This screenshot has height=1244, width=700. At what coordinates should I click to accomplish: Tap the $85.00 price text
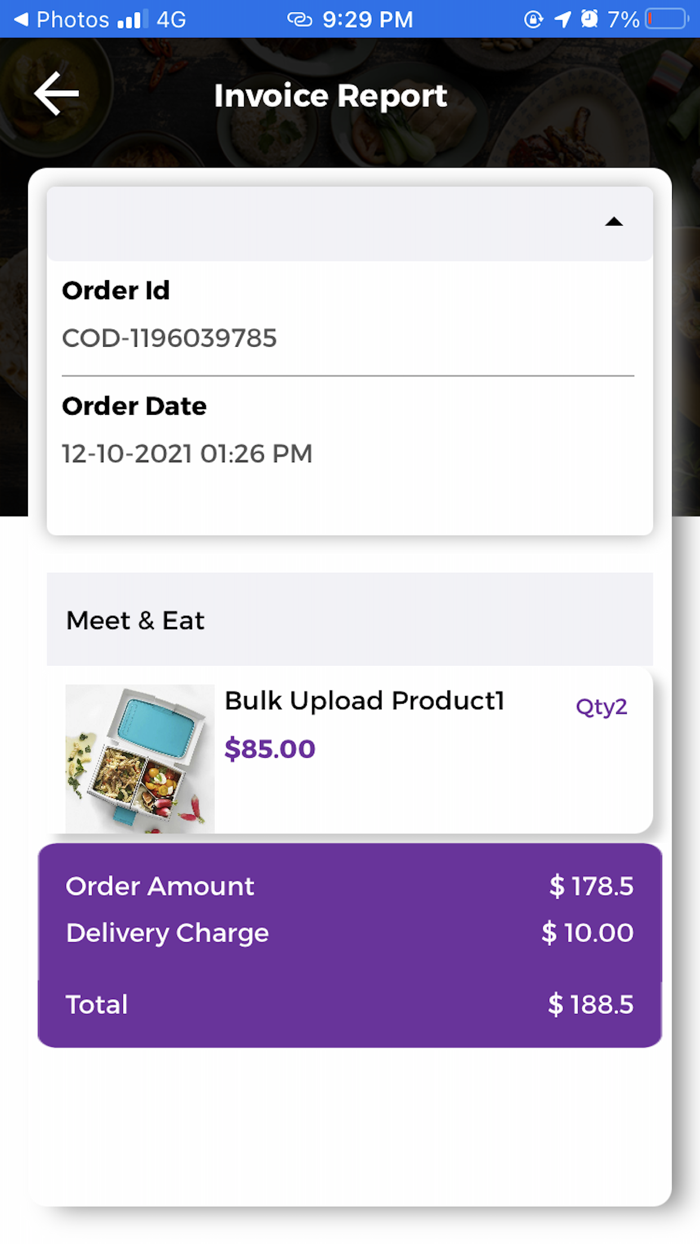(x=270, y=748)
